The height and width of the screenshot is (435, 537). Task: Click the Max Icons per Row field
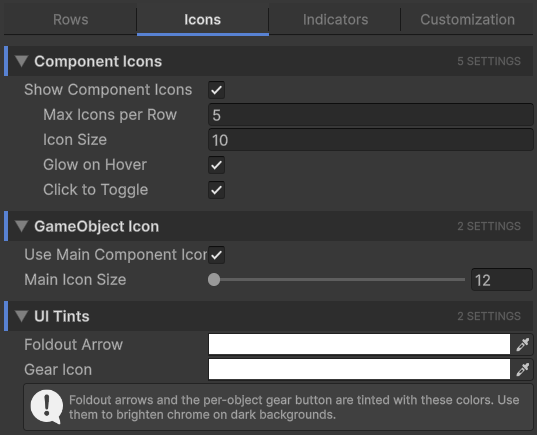371,115
